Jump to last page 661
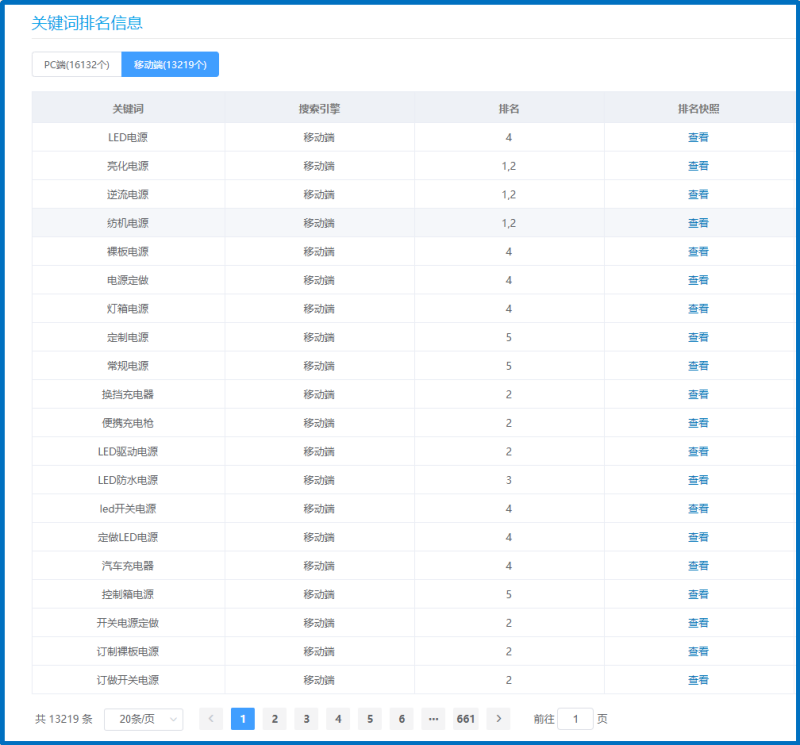The width and height of the screenshot is (800, 745). pos(465,719)
